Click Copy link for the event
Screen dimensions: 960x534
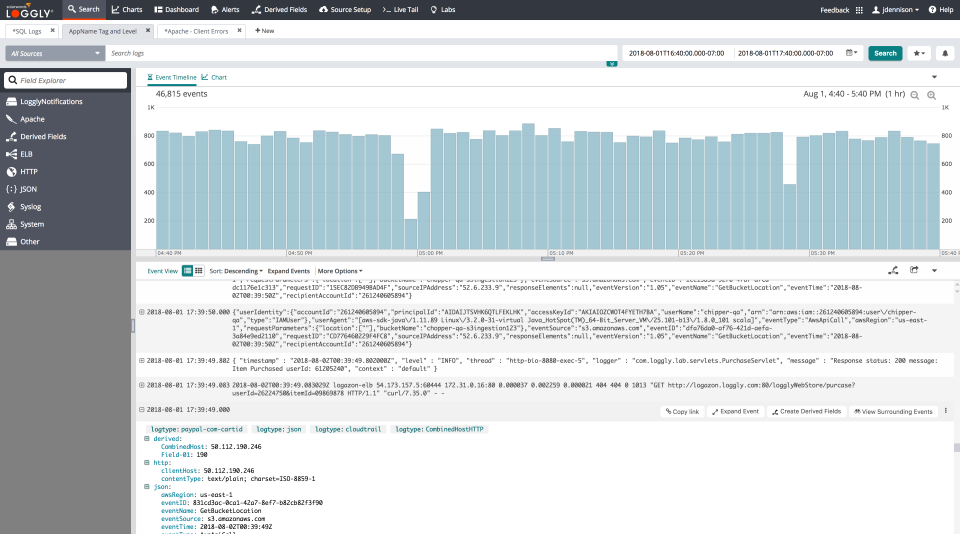click(683, 412)
